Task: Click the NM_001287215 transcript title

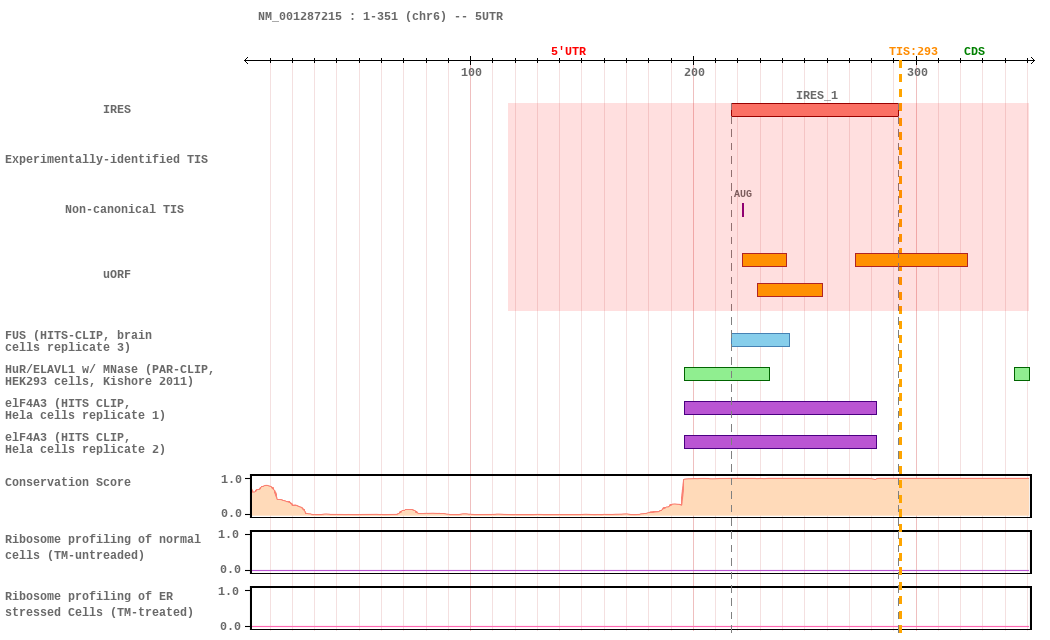Action: (x=380, y=17)
